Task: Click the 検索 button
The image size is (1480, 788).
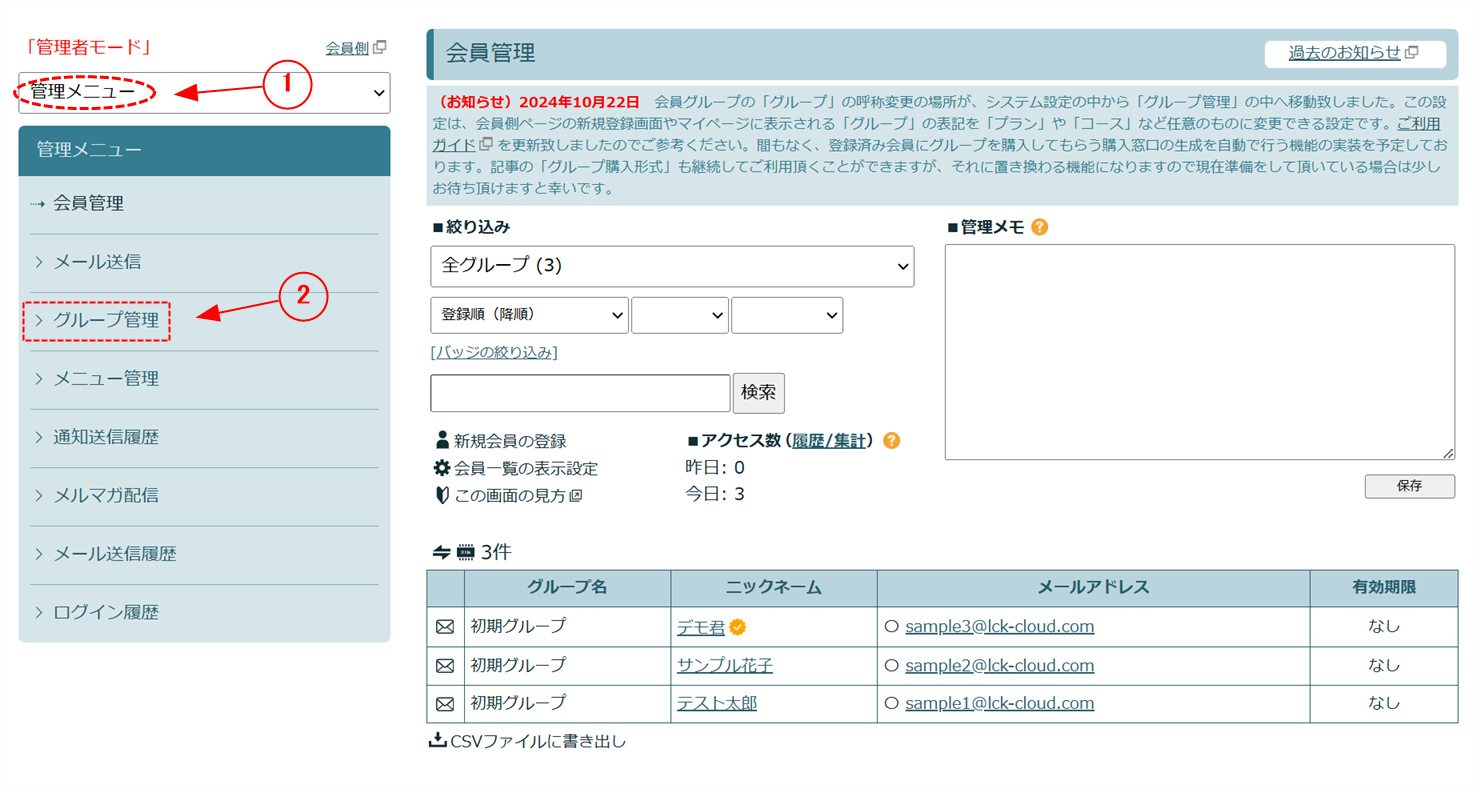Action: click(x=759, y=393)
